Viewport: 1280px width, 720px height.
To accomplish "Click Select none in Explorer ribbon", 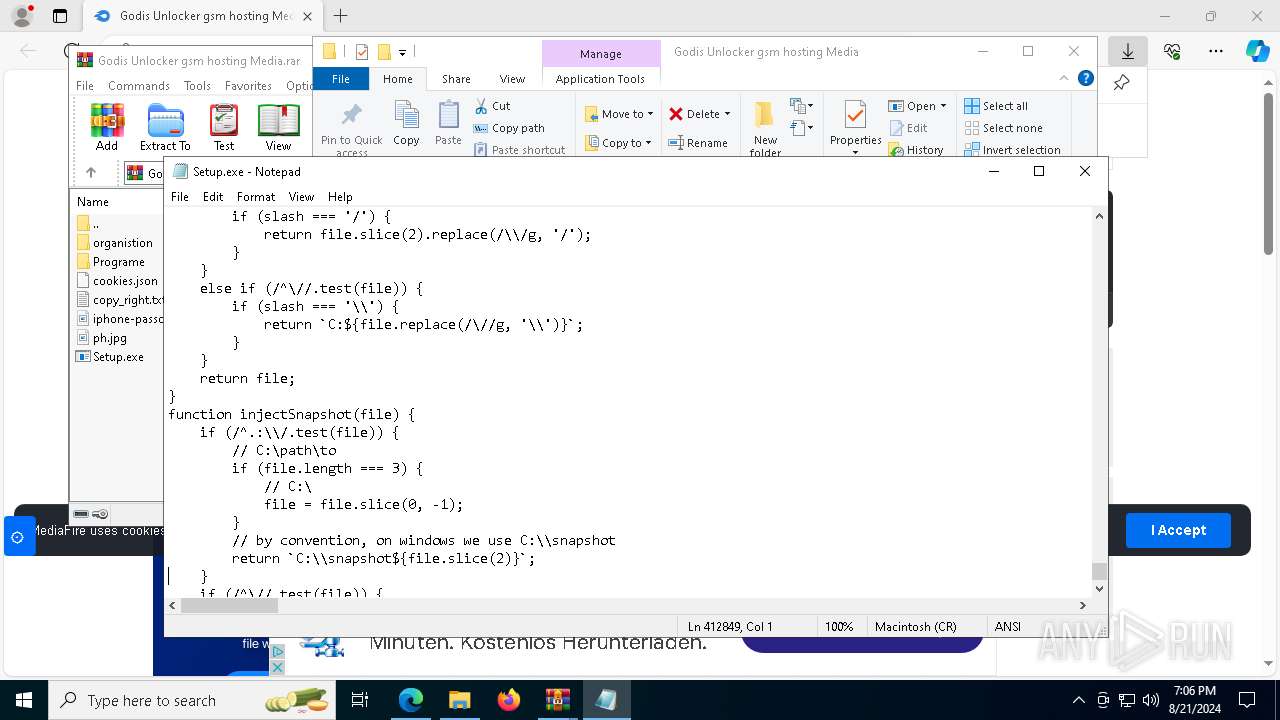I will point(1003,128).
